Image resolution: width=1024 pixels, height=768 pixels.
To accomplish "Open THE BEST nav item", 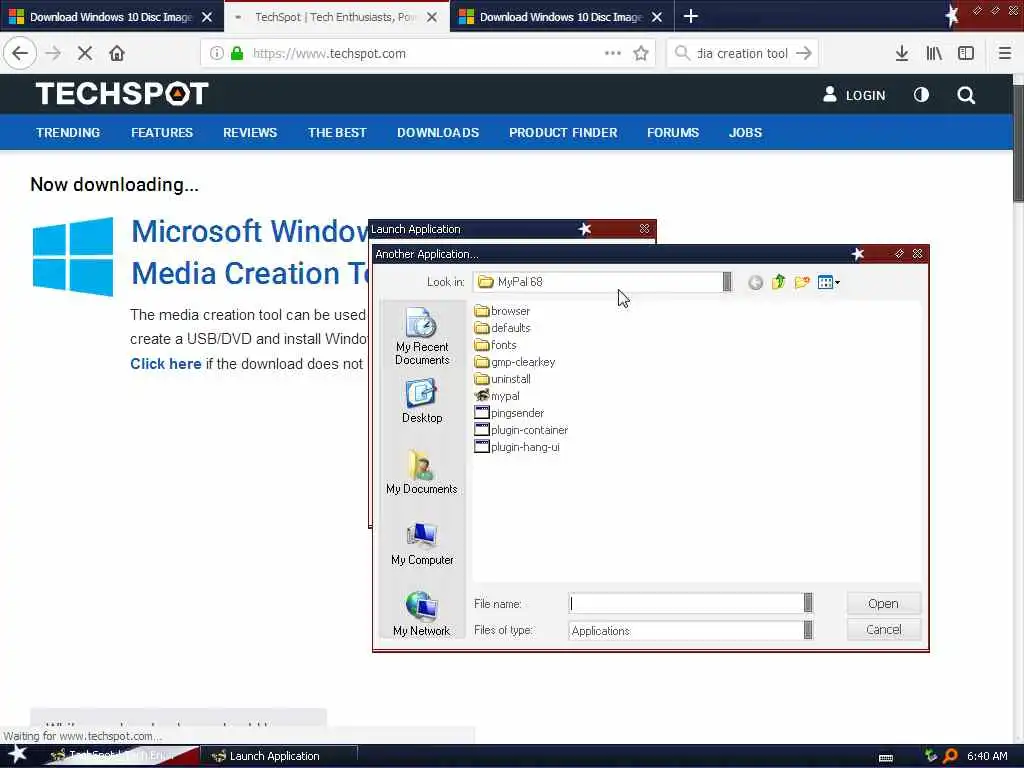I will [x=337, y=133].
